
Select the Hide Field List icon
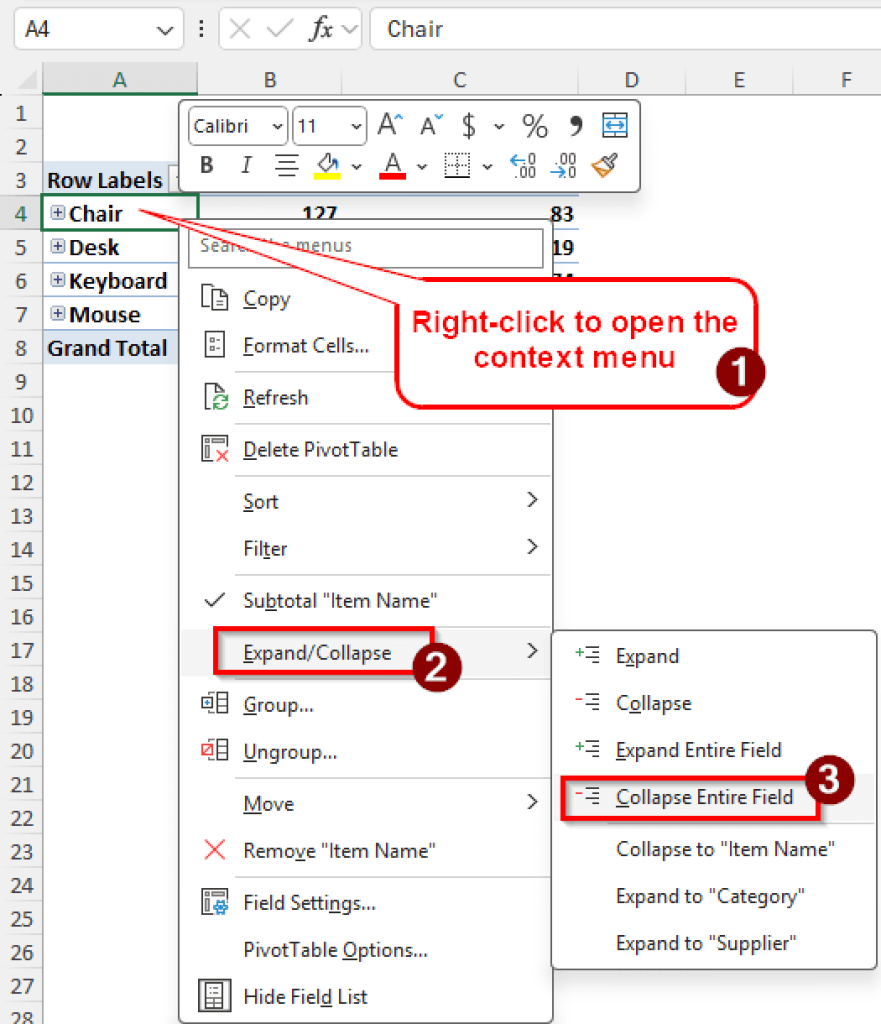pyautogui.click(x=214, y=995)
